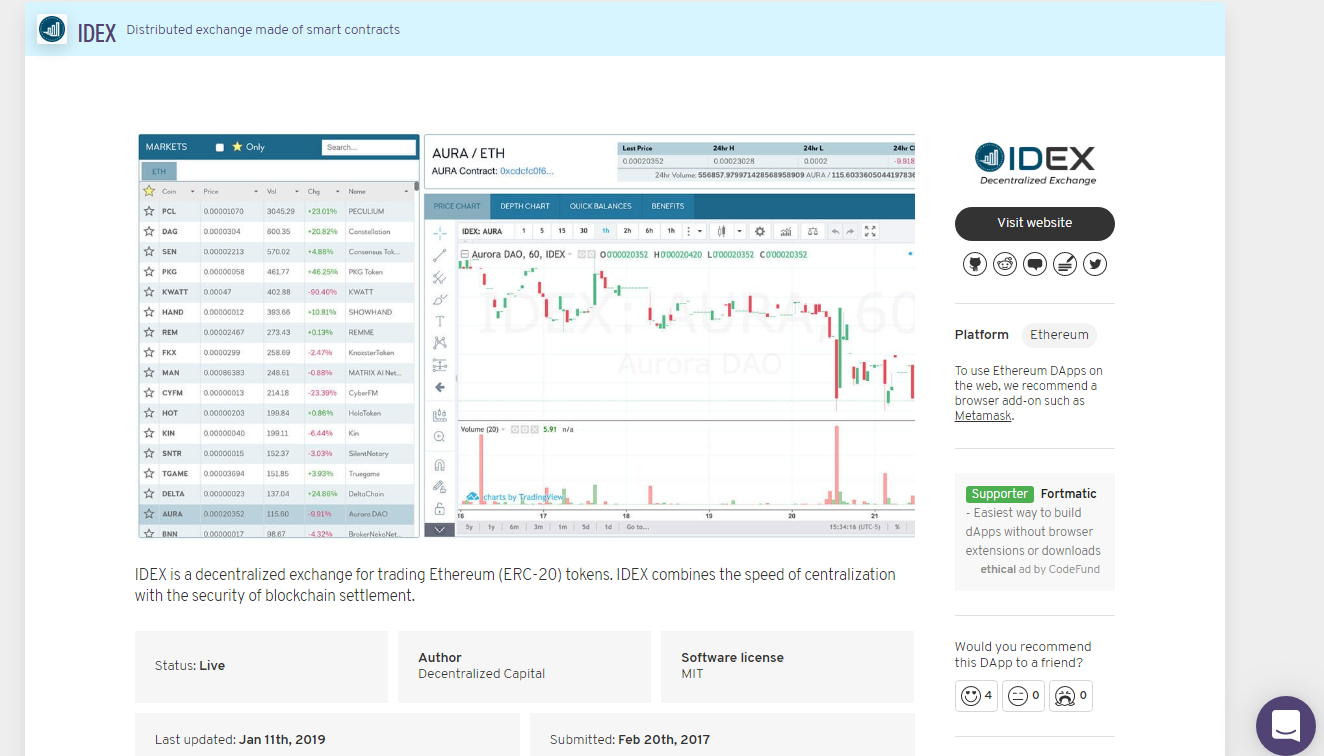The image size is (1324, 756).
Task: Open the chart indicators icon
Action: [786, 231]
